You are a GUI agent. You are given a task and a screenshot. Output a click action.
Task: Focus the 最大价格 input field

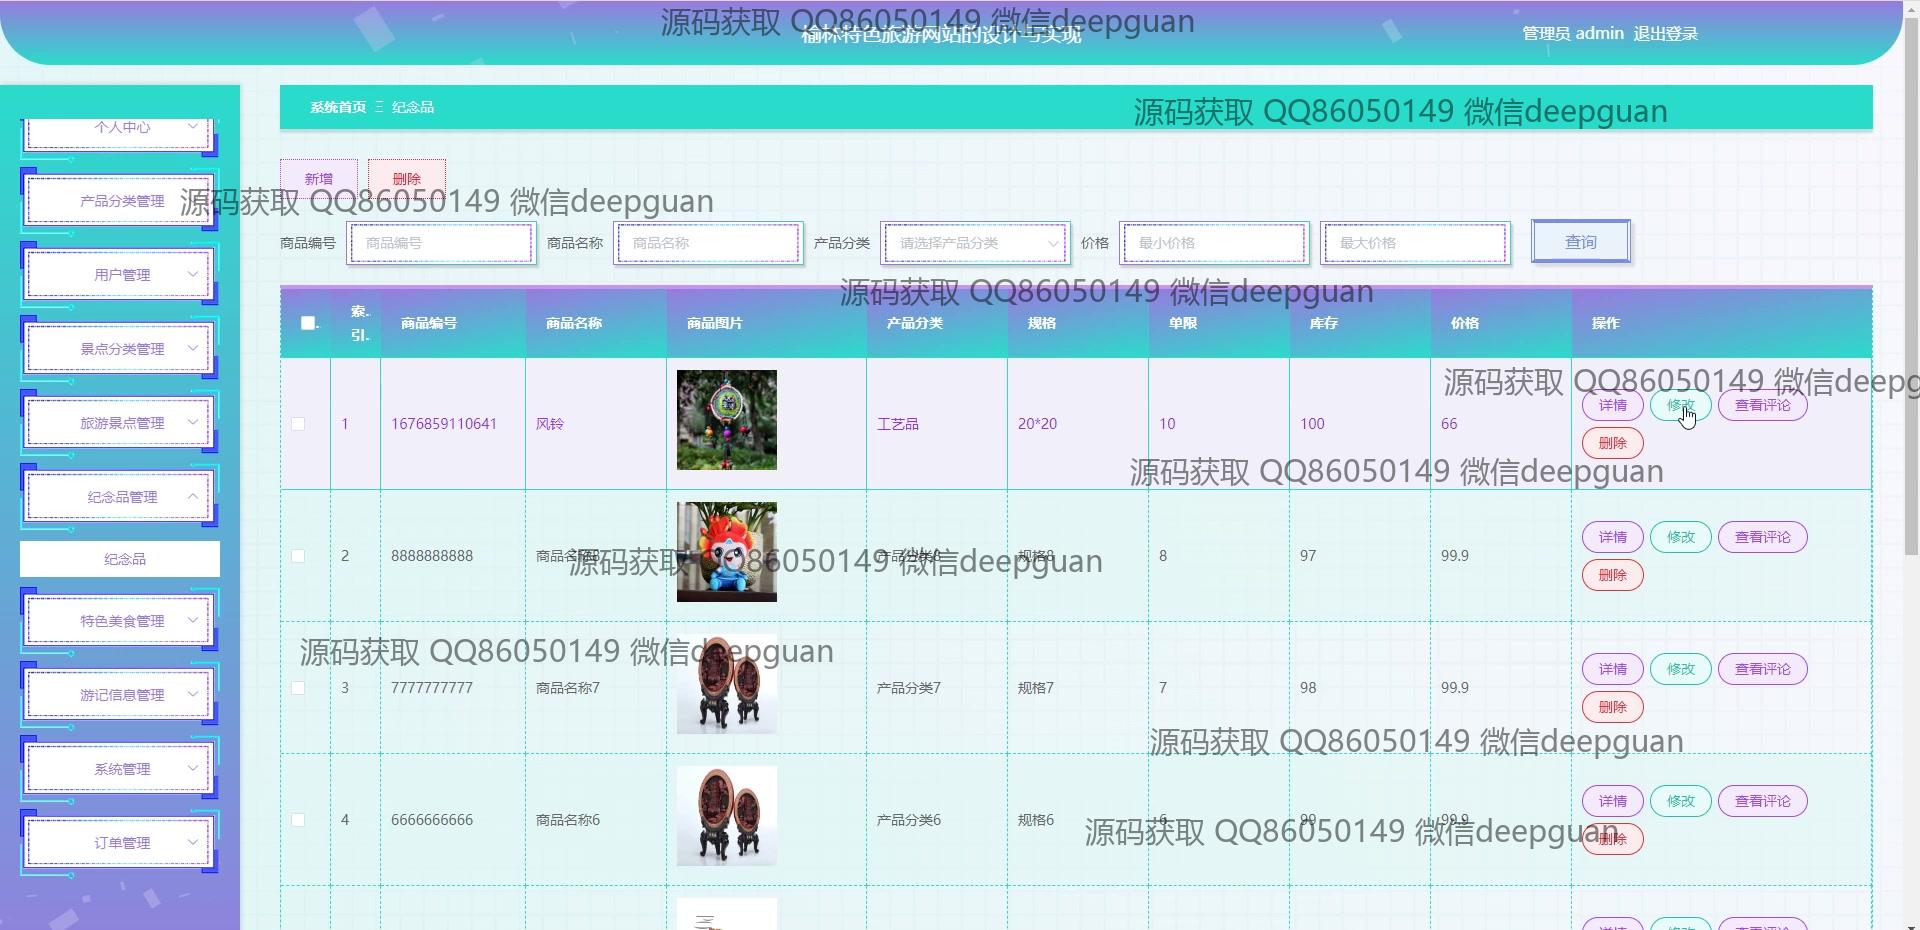1415,243
